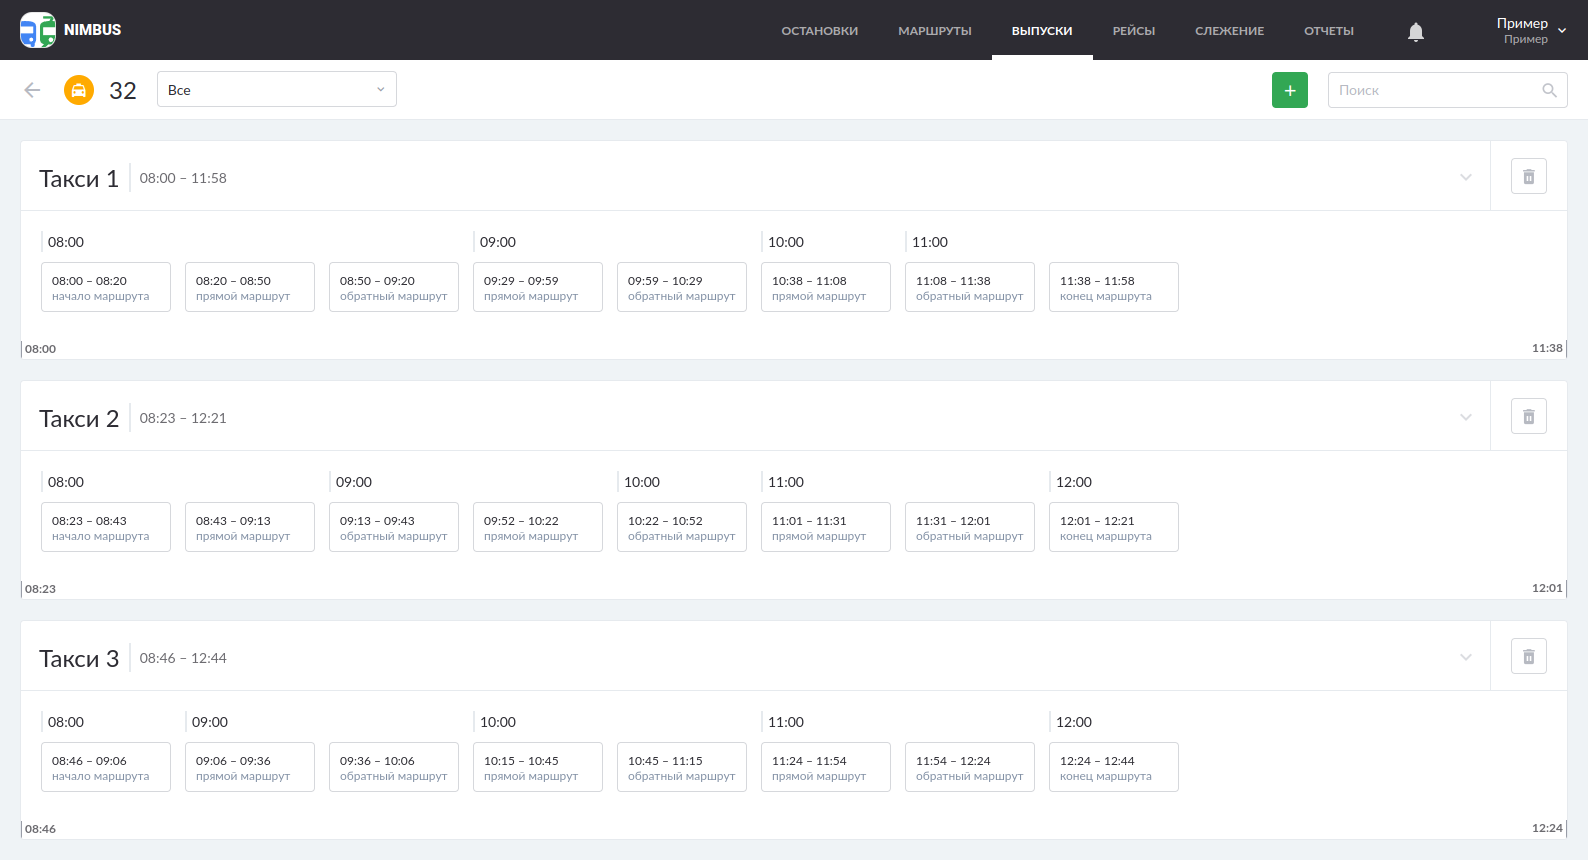The image size is (1588, 860).
Task: Select the 08:00 – 08:20 trip in Такси 1
Action: (x=106, y=287)
